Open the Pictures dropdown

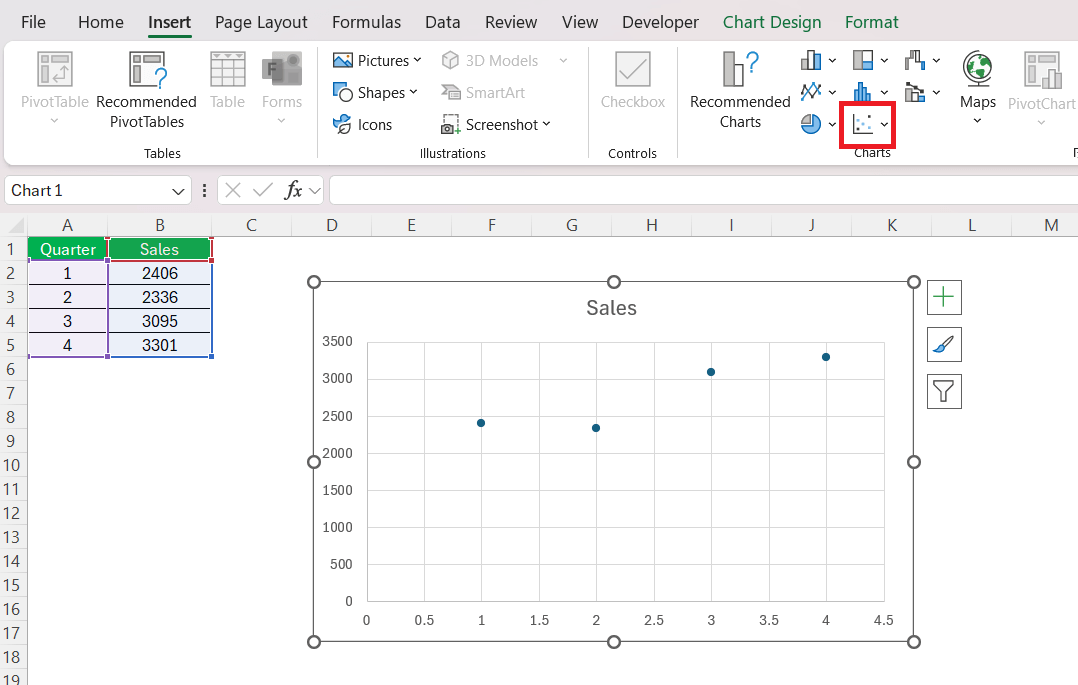tap(377, 61)
